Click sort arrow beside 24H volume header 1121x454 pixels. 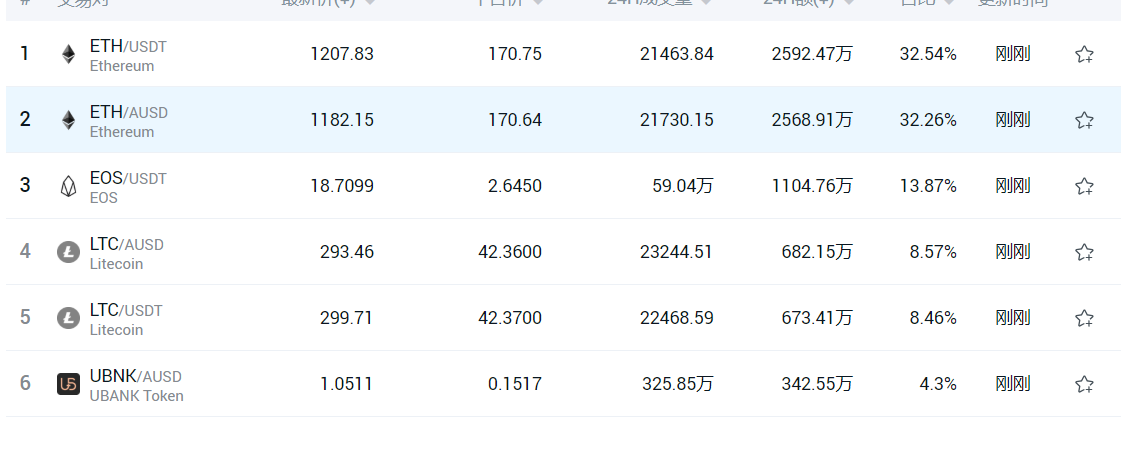[x=706, y=3]
